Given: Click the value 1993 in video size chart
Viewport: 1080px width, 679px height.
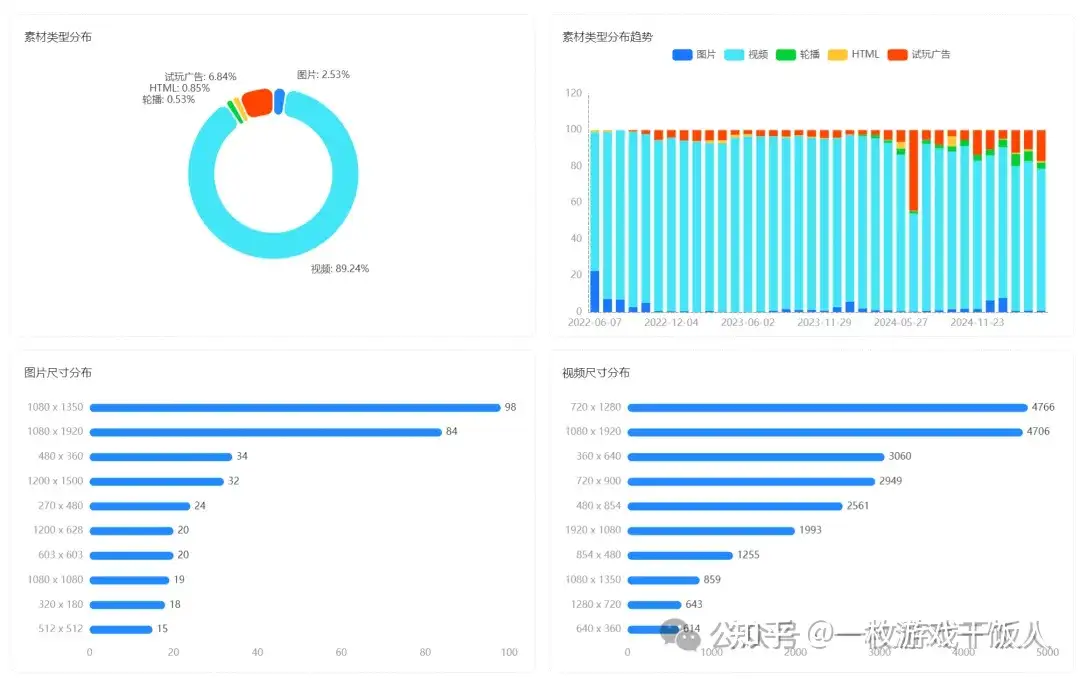Looking at the screenshot, I should pos(811,530).
